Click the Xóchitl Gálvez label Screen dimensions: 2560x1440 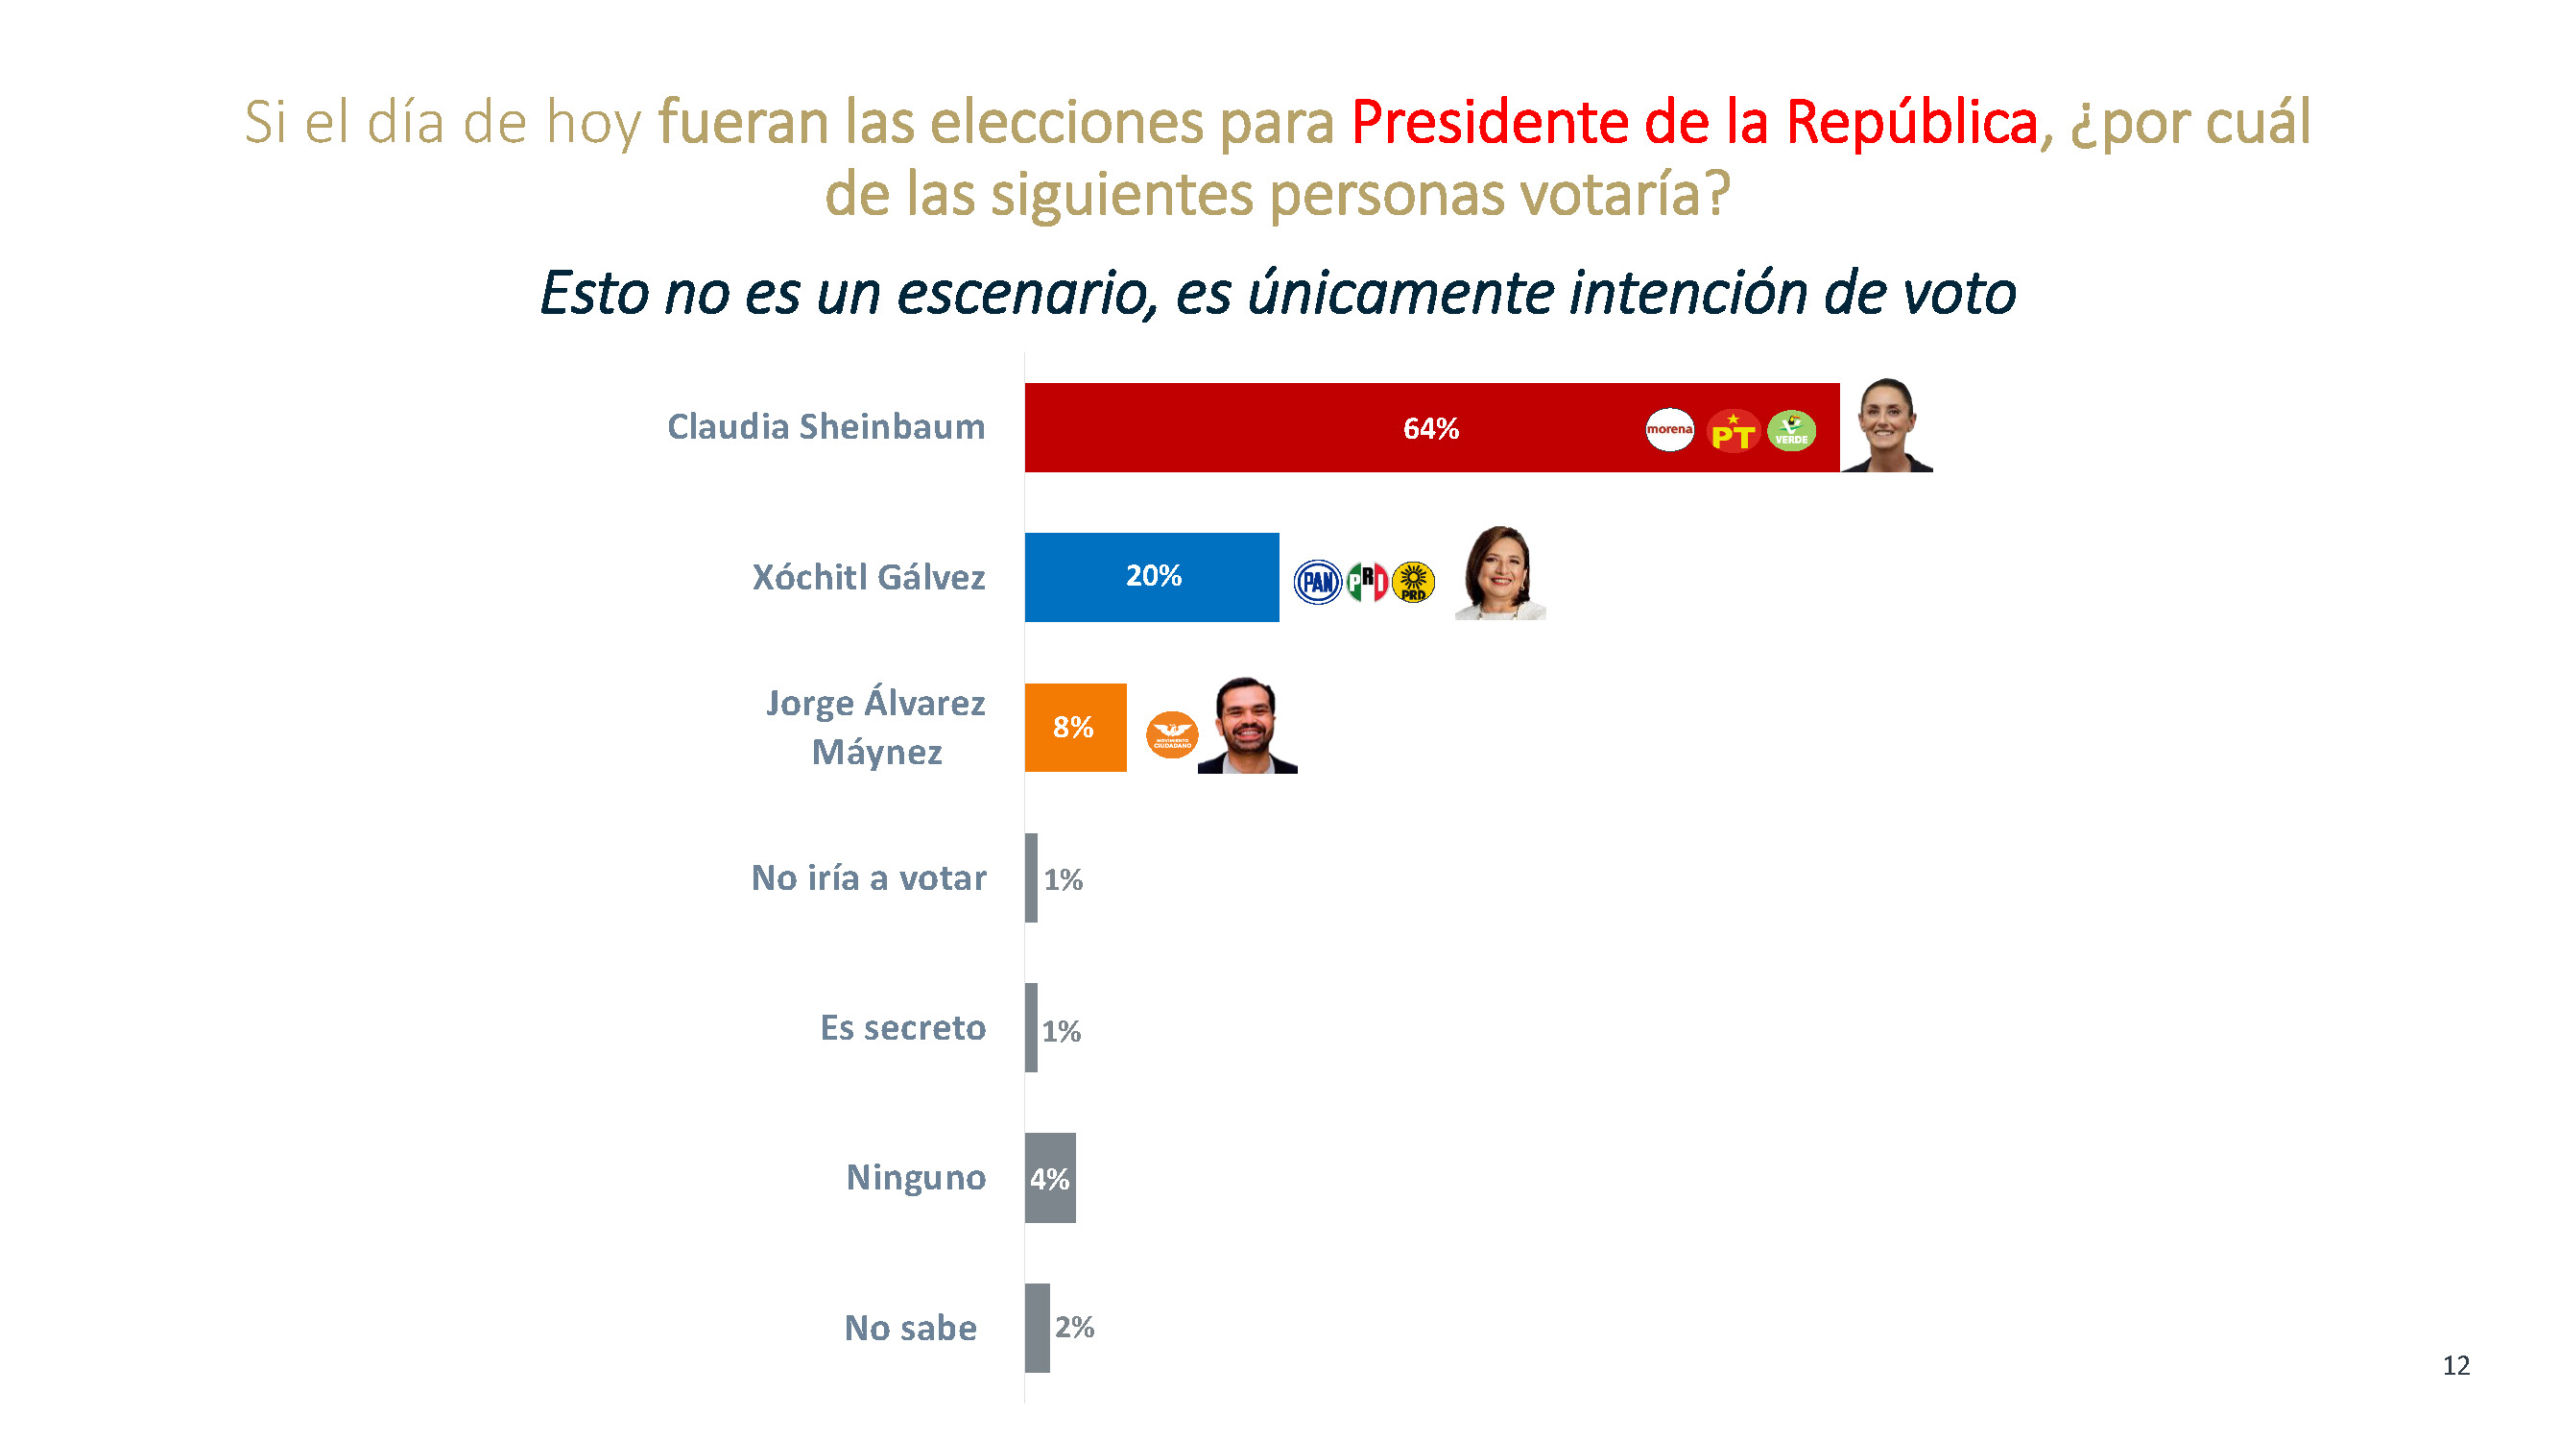868,577
